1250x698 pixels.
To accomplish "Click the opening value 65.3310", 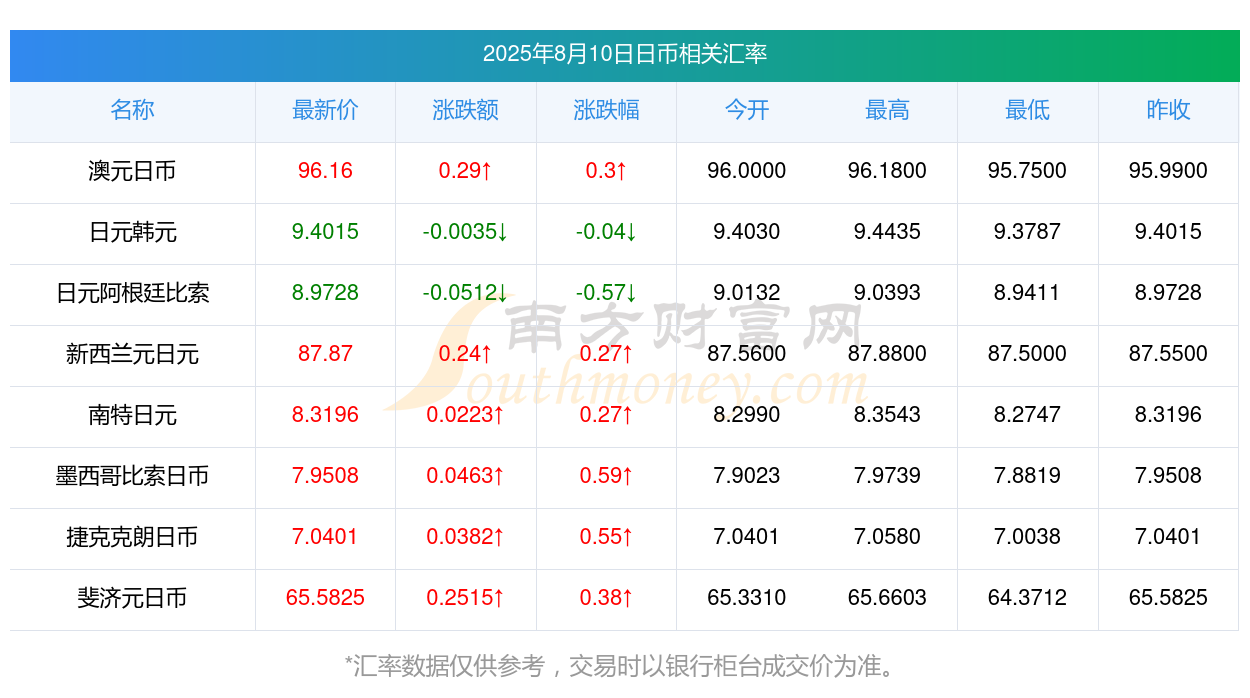I will click(747, 598).
